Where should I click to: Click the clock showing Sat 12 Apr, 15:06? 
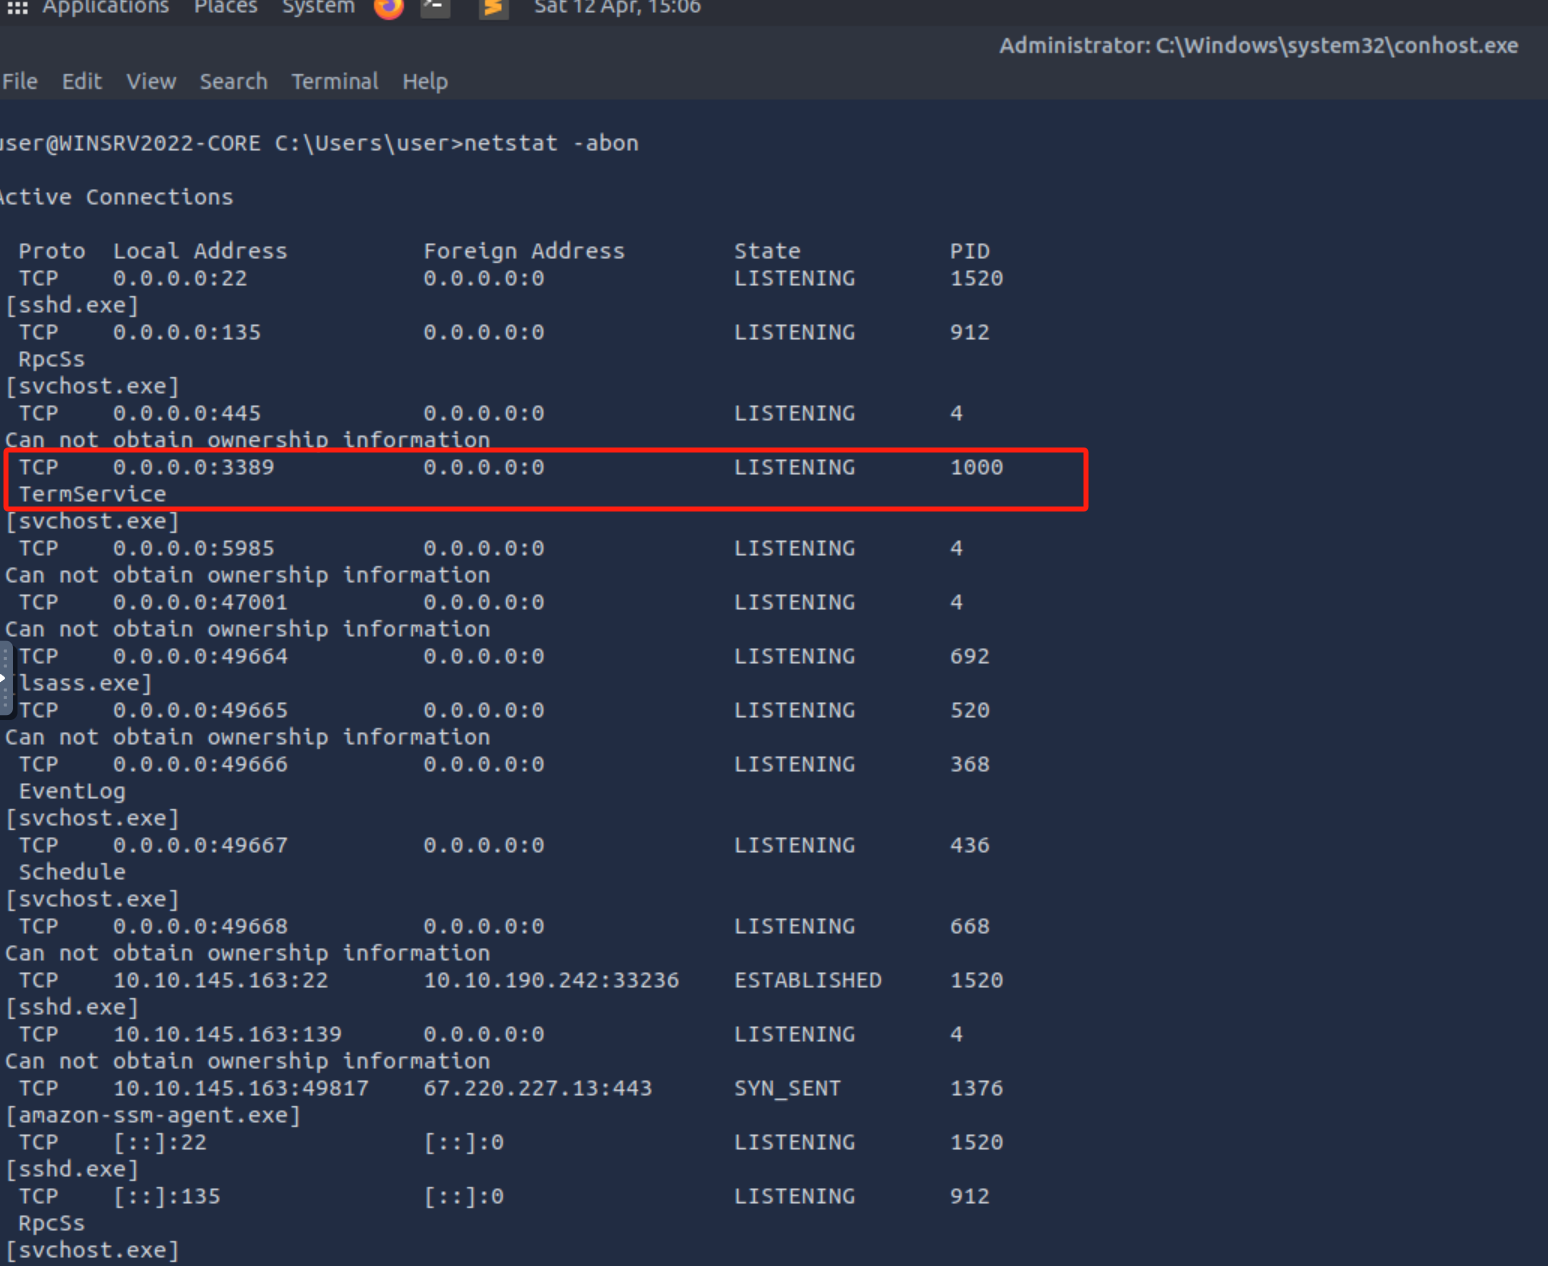tap(617, 7)
